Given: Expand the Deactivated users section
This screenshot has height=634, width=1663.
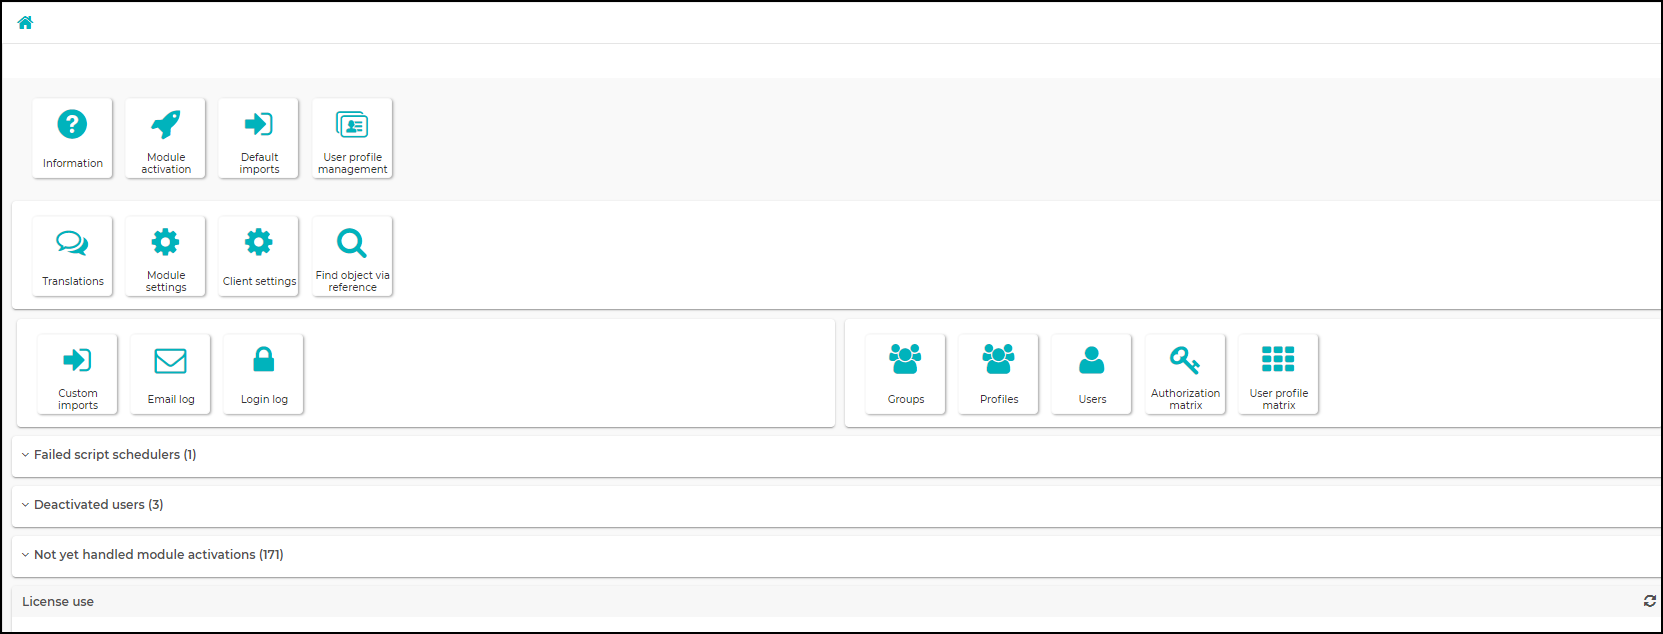Looking at the screenshot, I should click(x=836, y=505).
